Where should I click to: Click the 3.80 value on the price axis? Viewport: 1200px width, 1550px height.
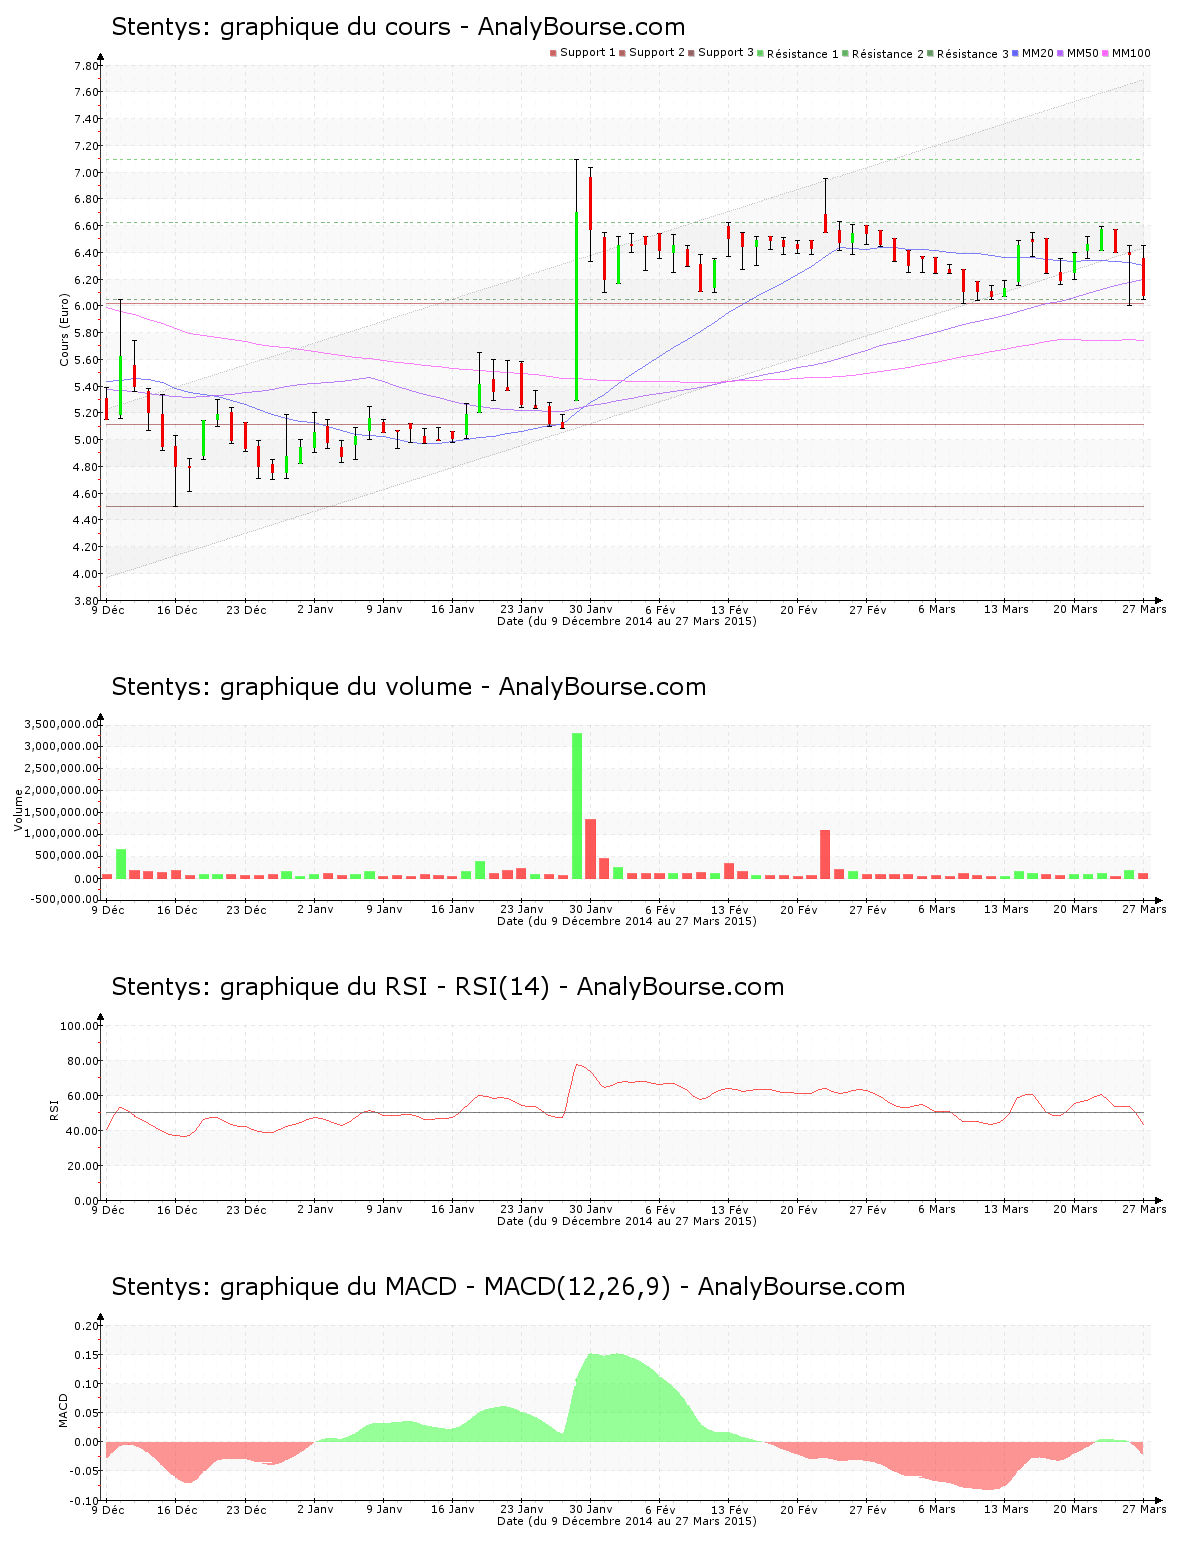coord(86,601)
